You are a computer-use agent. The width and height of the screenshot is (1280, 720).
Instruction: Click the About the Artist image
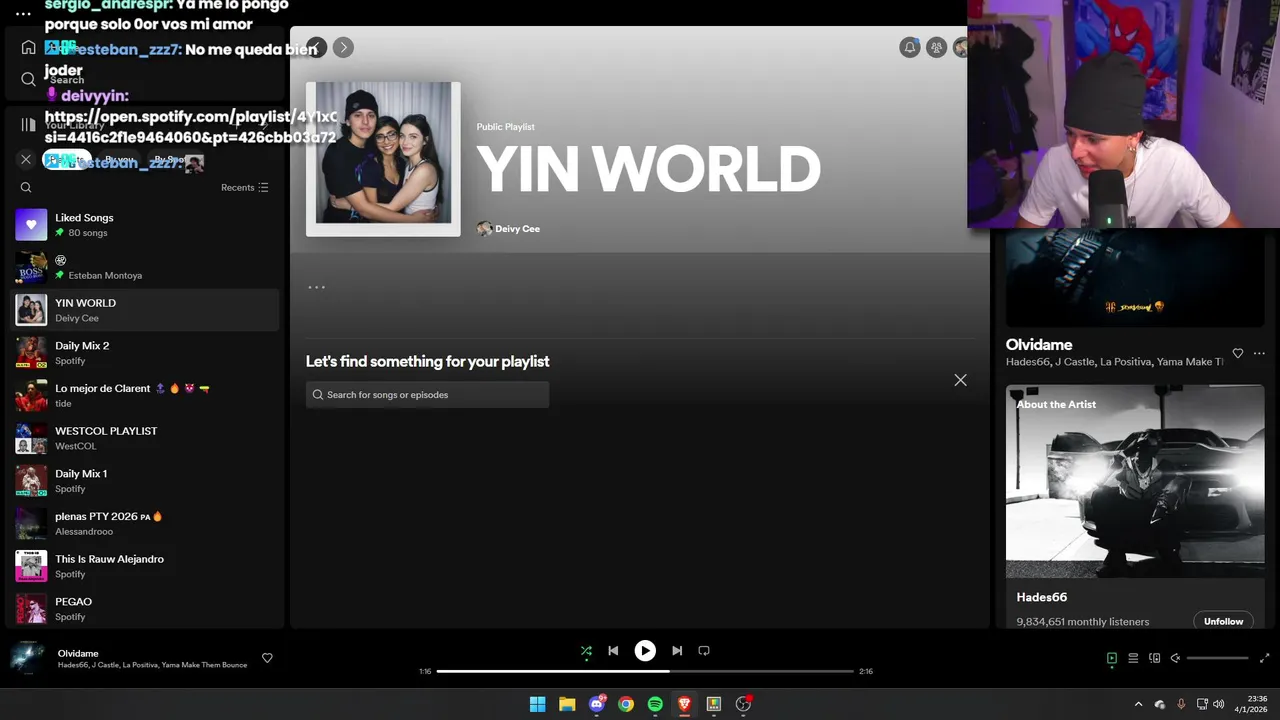[1135, 481]
